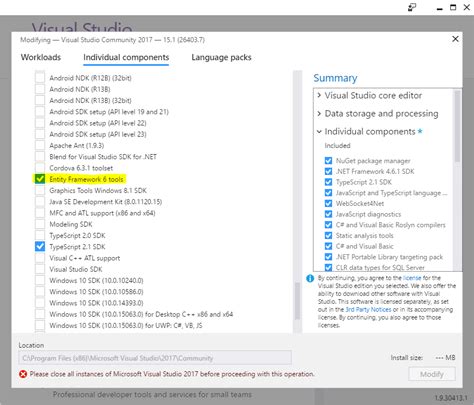Check Cordova 6.3.1 toolset
474x405 pixels.
(40, 168)
